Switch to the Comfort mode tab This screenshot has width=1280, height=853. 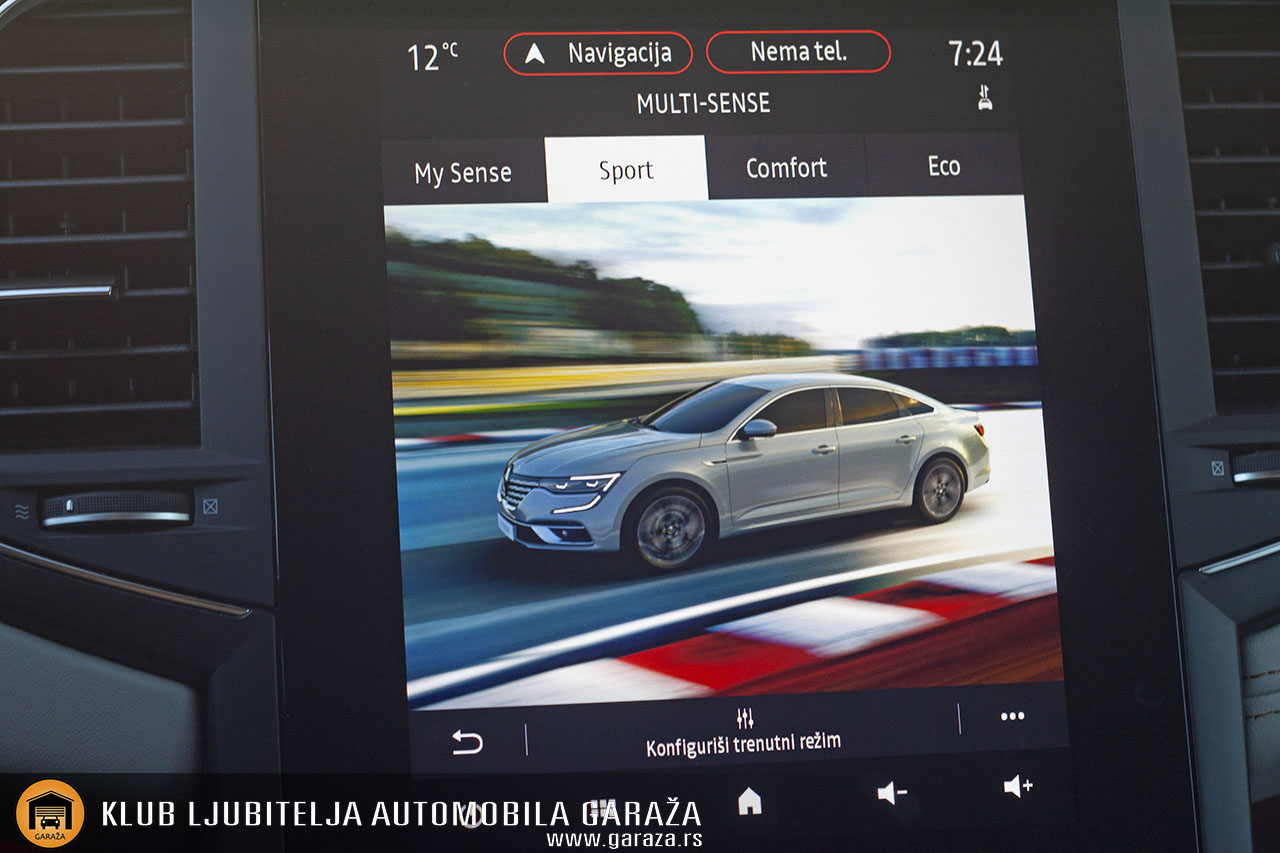pos(786,168)
